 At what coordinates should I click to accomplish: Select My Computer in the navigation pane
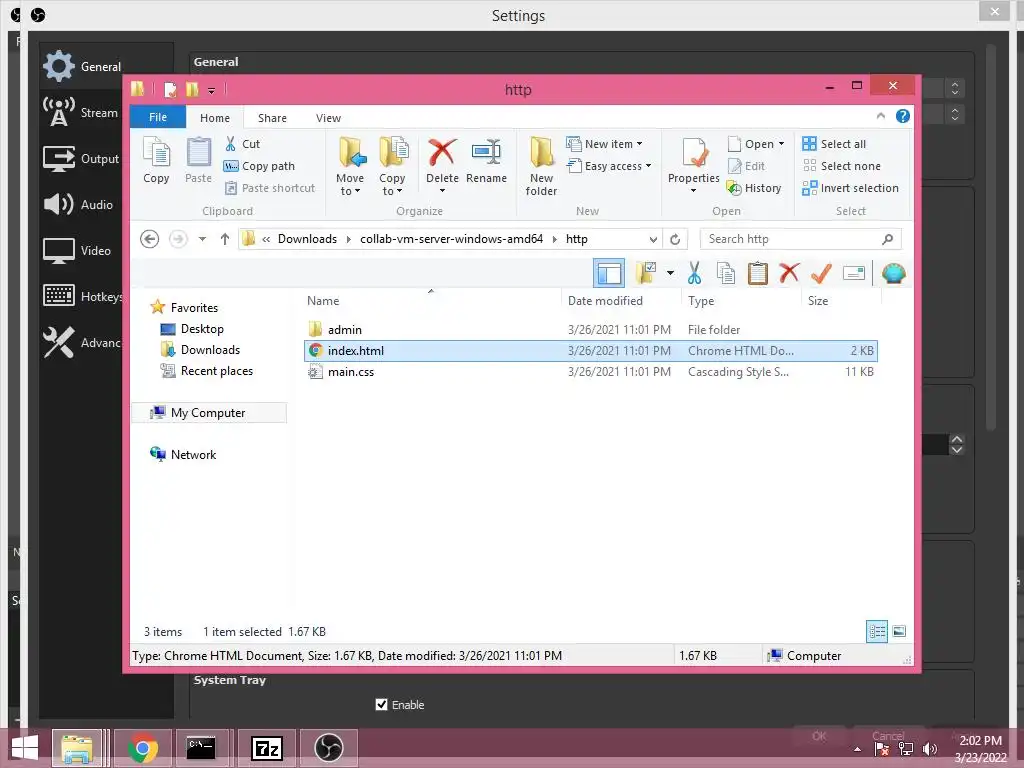(208, 413)
